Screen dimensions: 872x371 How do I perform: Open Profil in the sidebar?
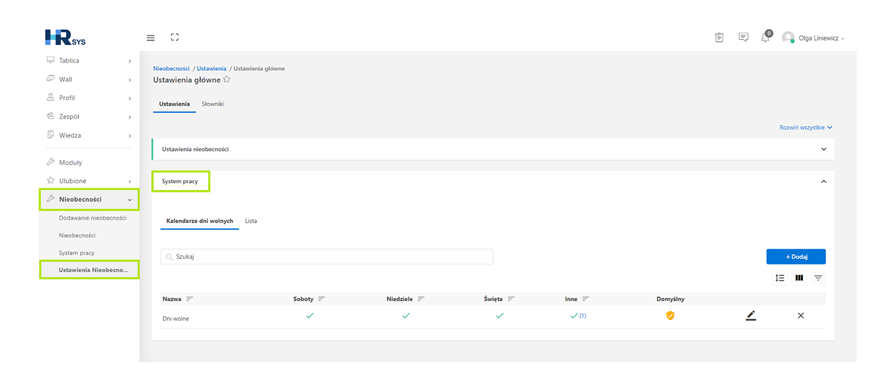coord(67,98)
